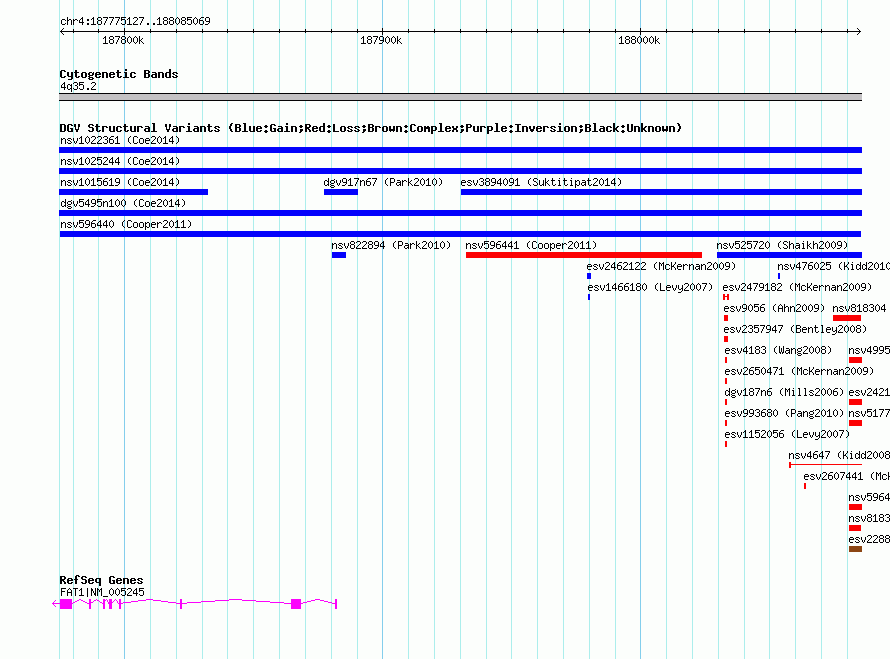Click esv2650471 (McKernan2009) label
Viewport: 890px width, 659px height.
[799, 371]
